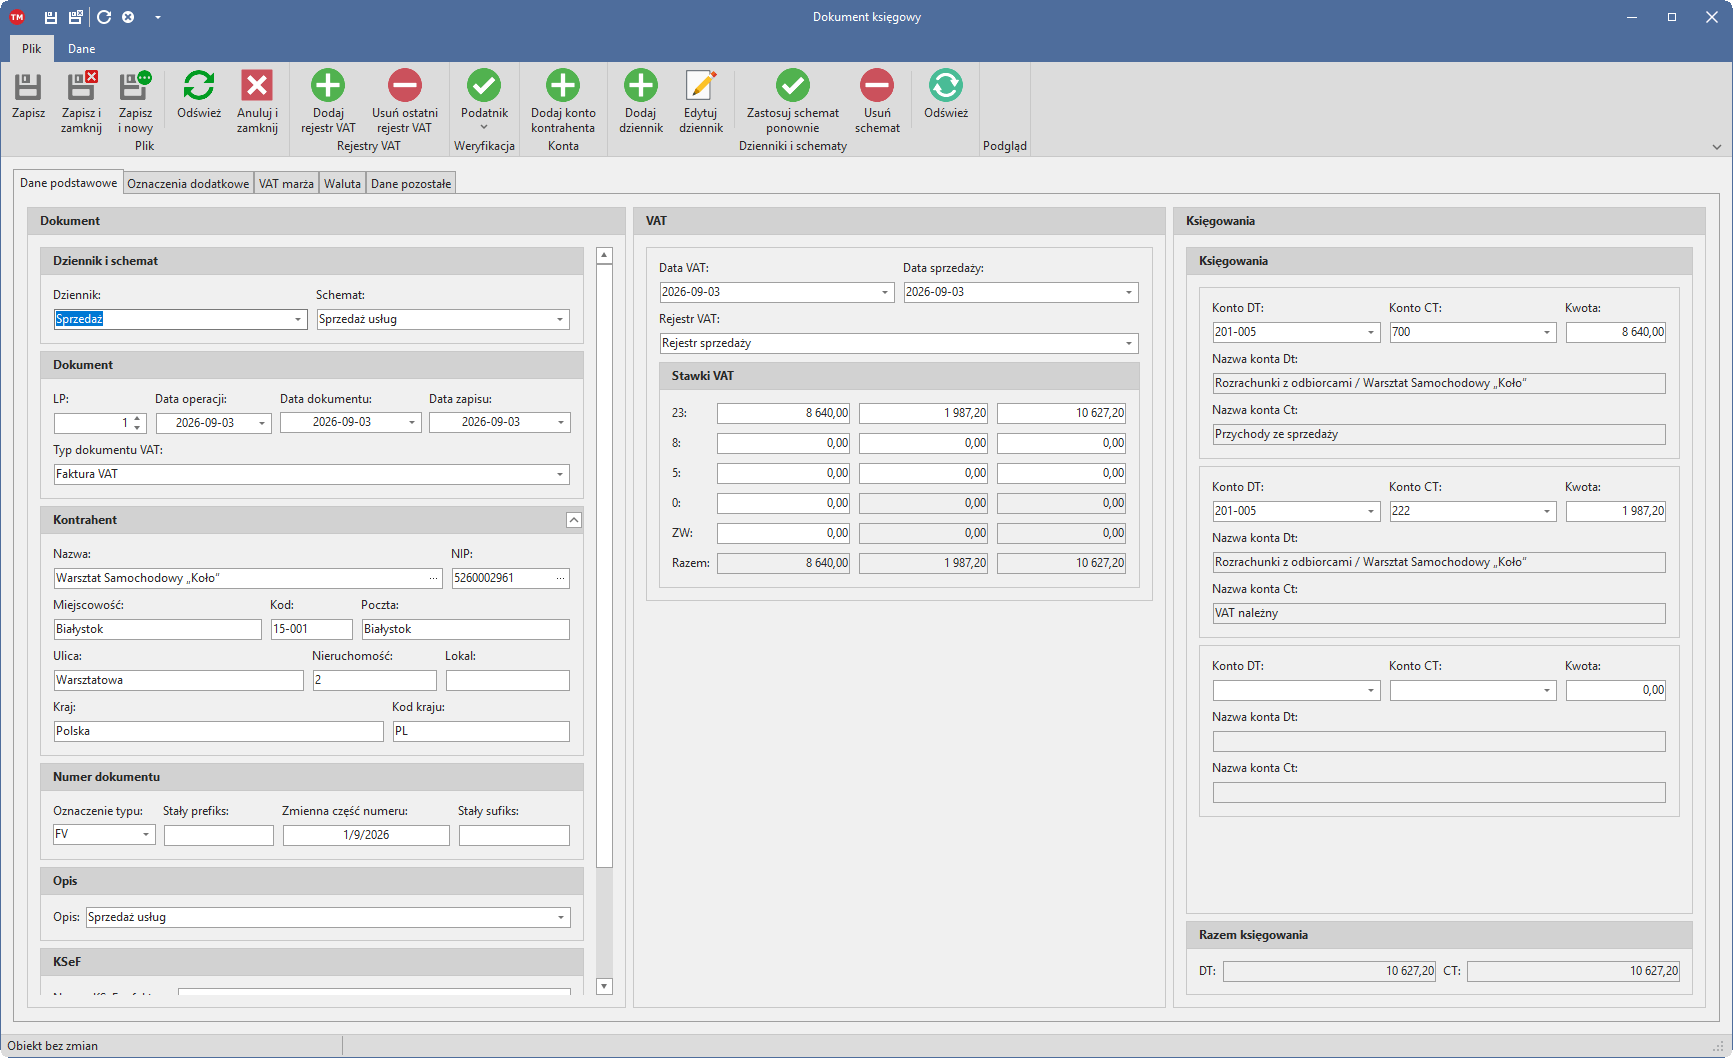Open Typ dokumentu VAT dropdown

(x=560, y=474)
